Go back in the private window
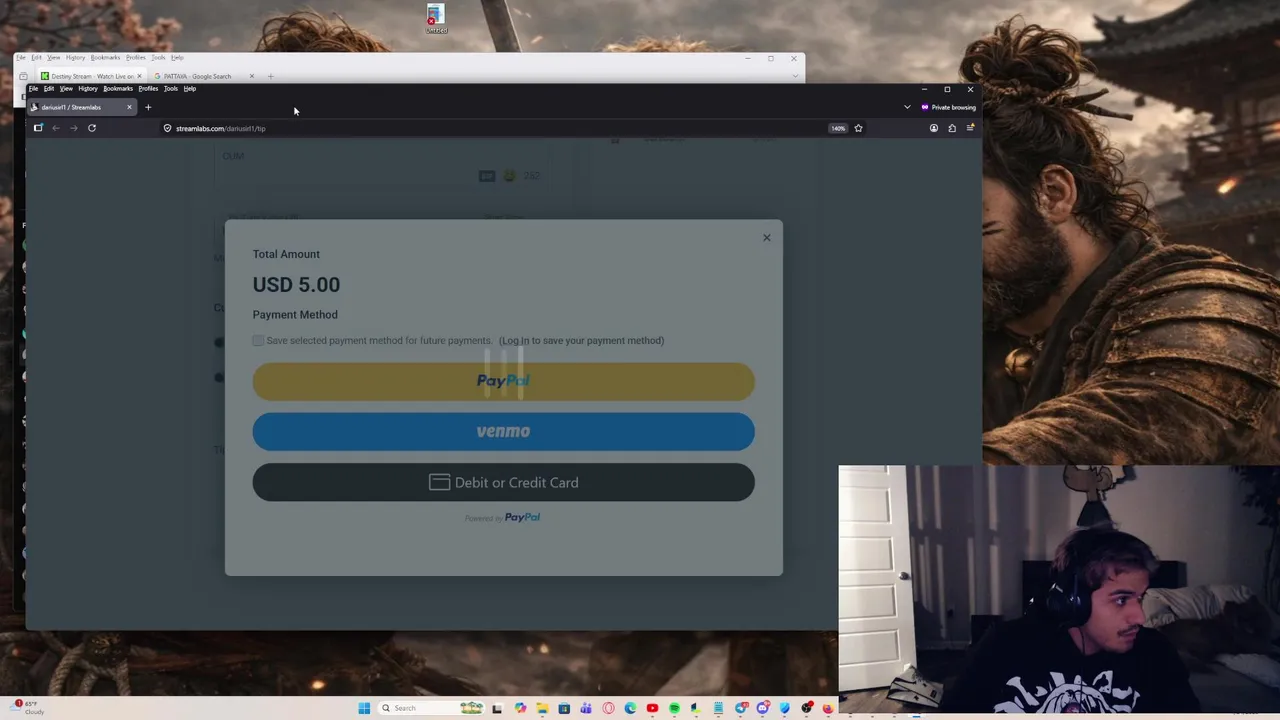The height and width of the screenshot is (720, 1280). tap(56, 128)
